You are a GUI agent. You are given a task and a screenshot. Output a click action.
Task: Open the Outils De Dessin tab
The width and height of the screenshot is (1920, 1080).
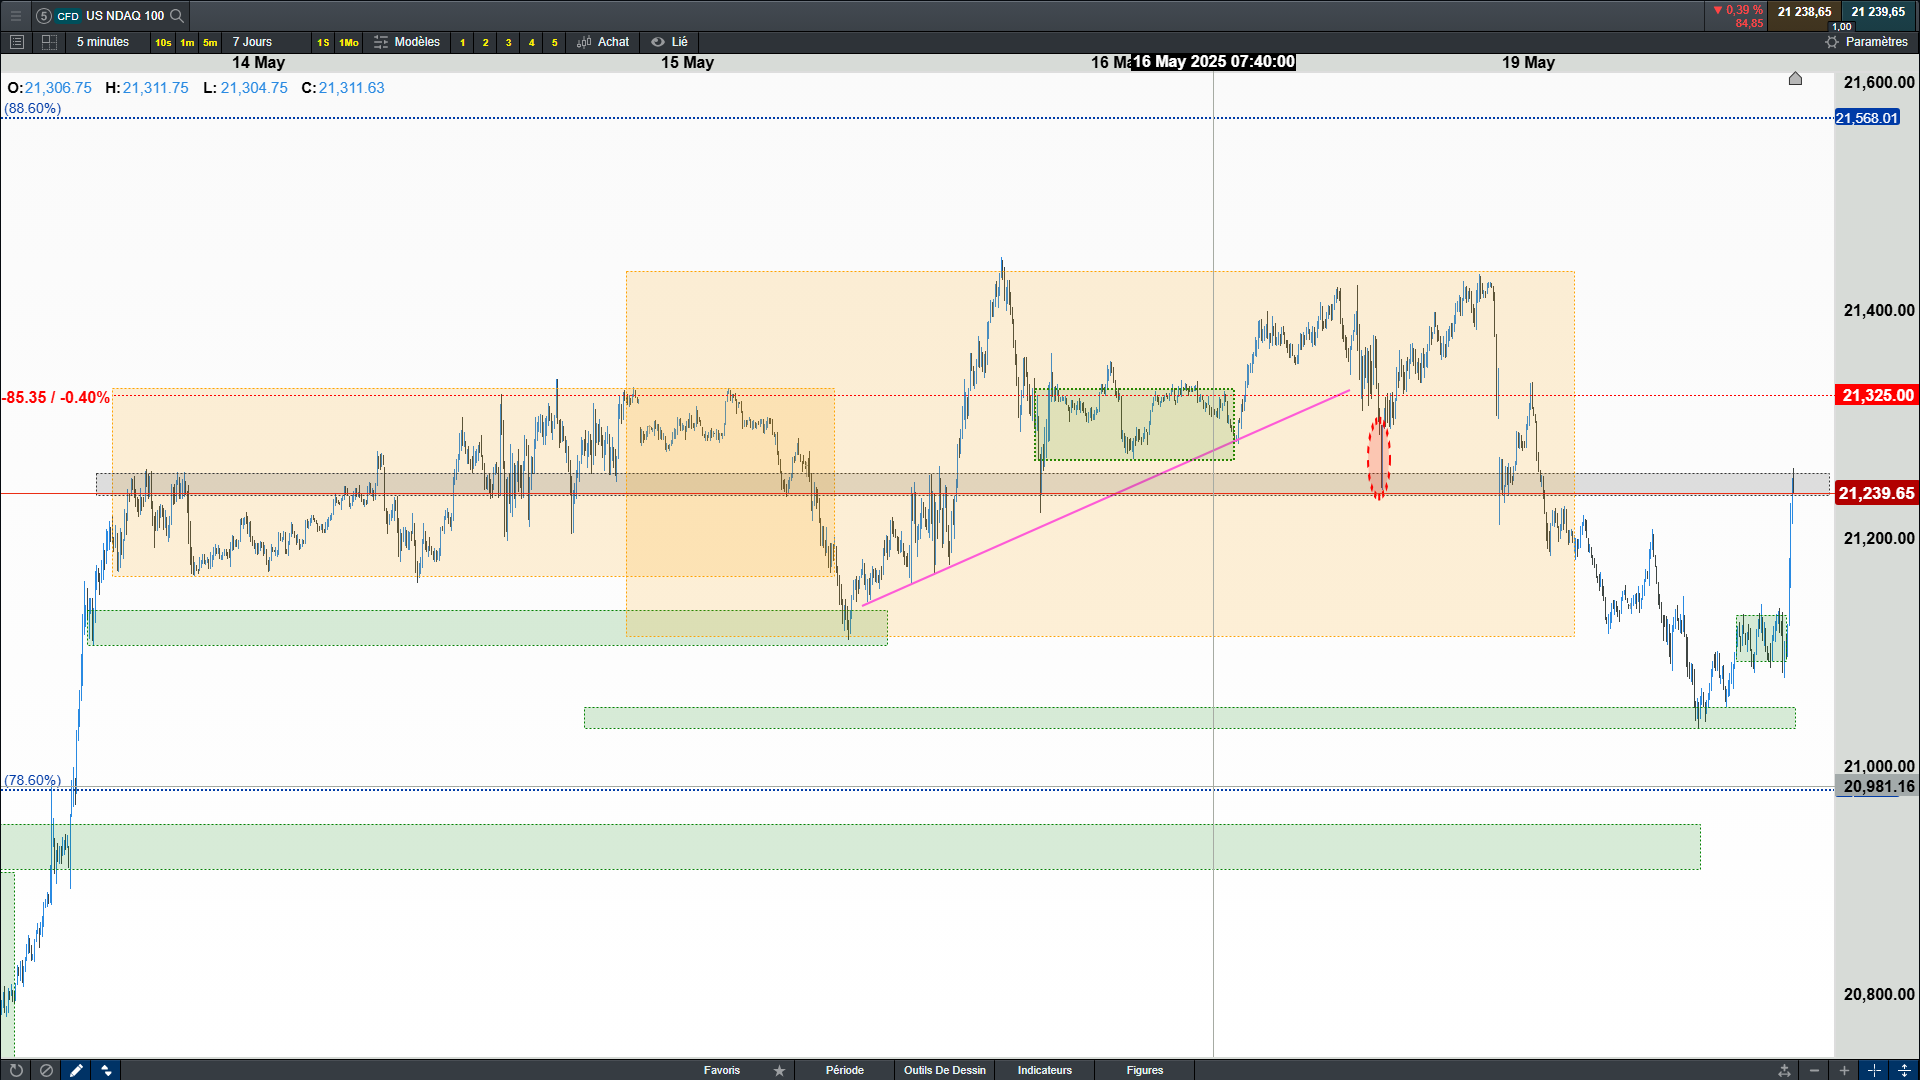[x=944, y=1070]
